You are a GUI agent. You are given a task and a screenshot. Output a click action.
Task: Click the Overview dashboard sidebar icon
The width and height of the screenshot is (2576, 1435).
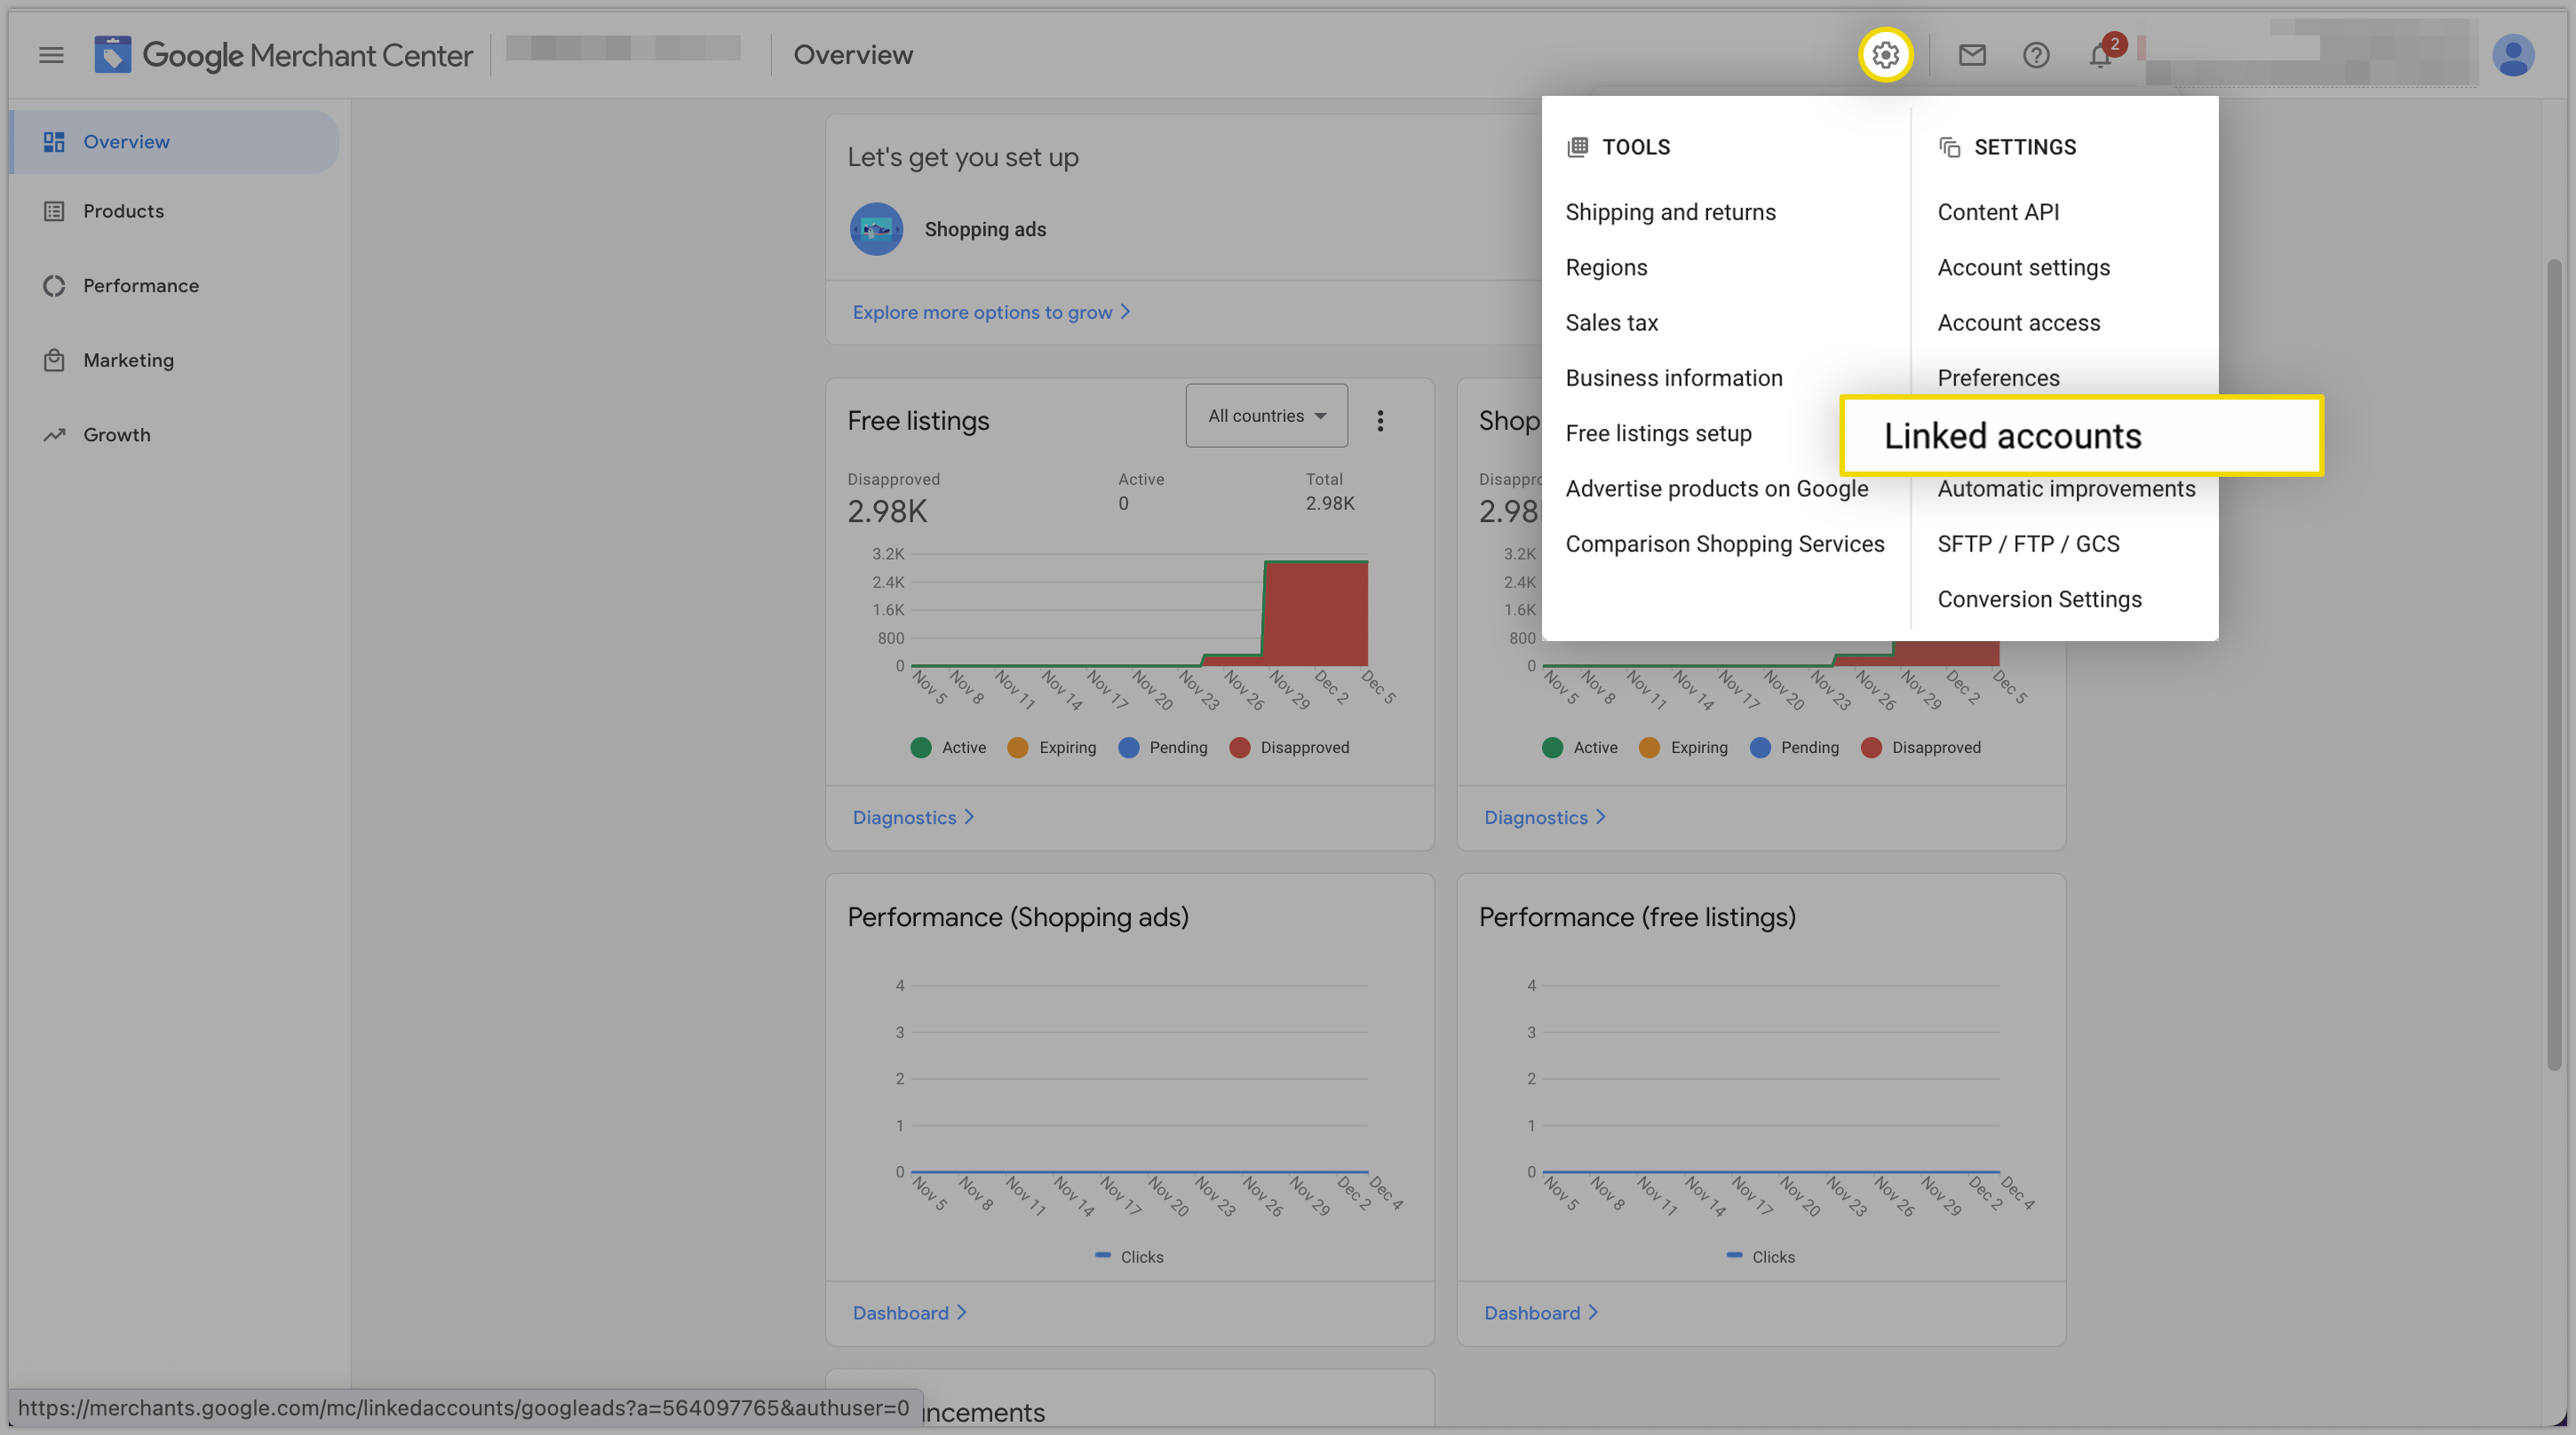coord(54,142)
